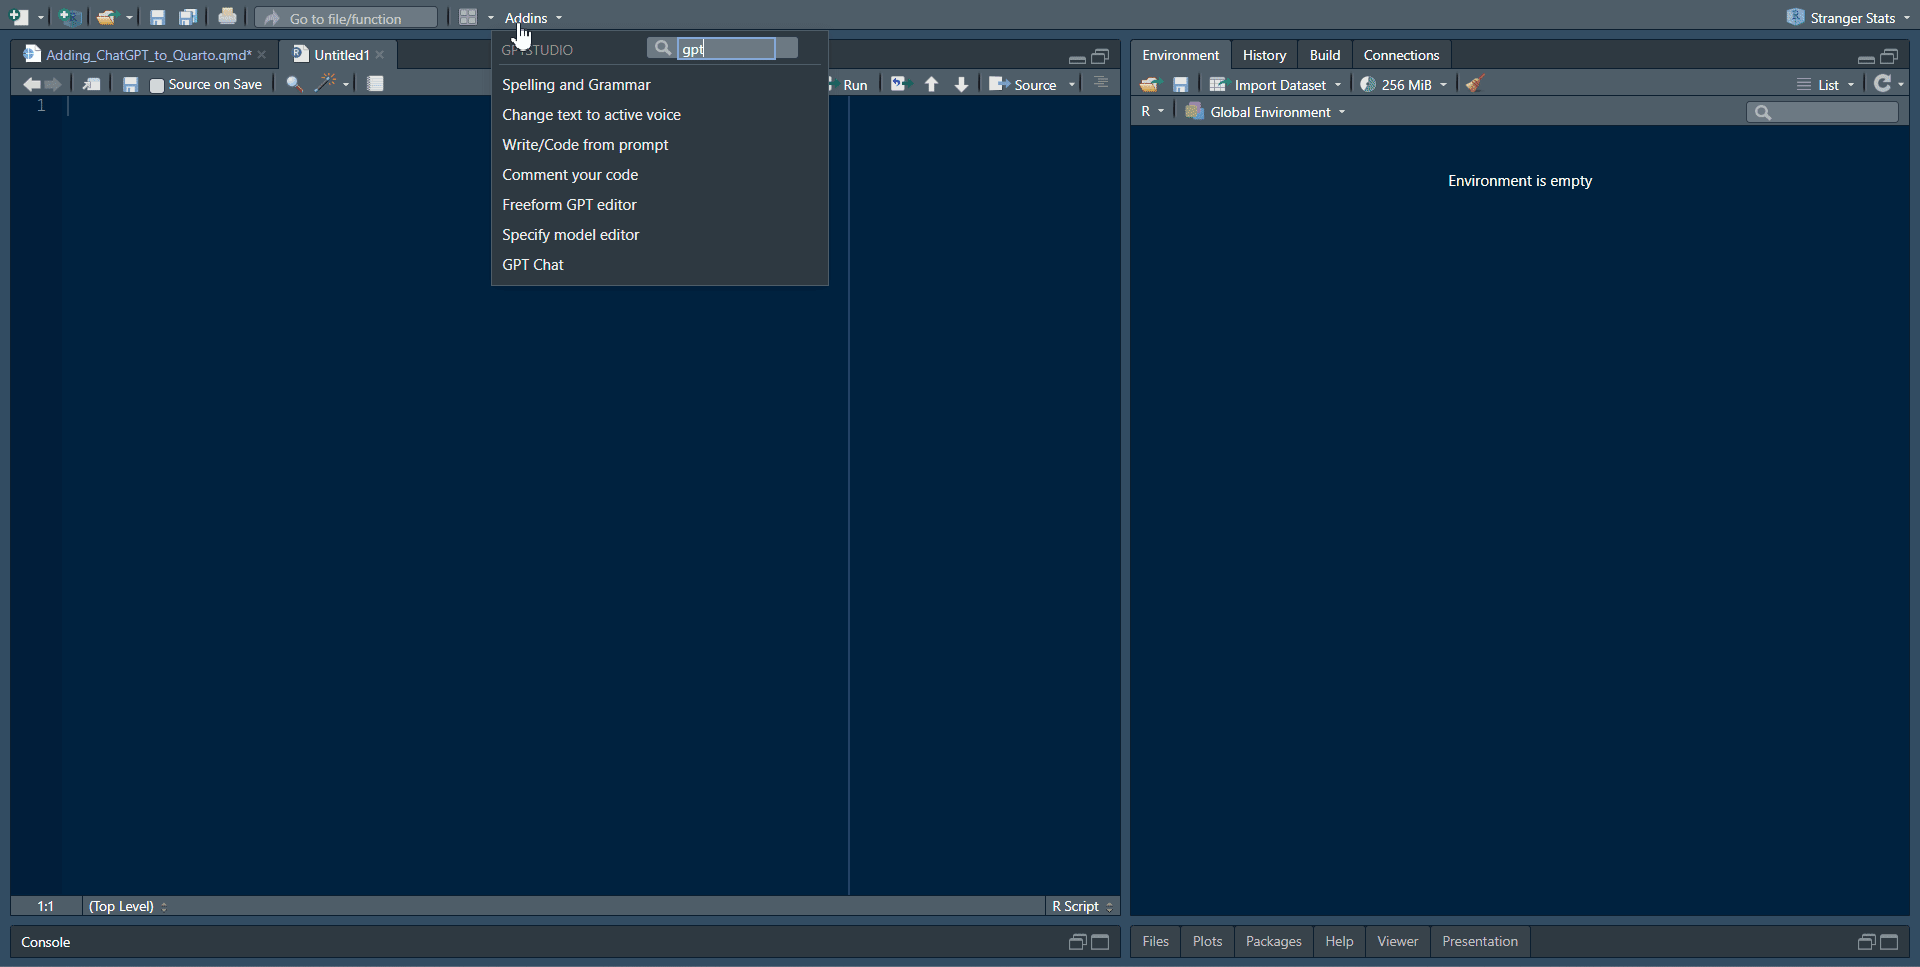Open the Addins dropdown

(x=533, y=18)
